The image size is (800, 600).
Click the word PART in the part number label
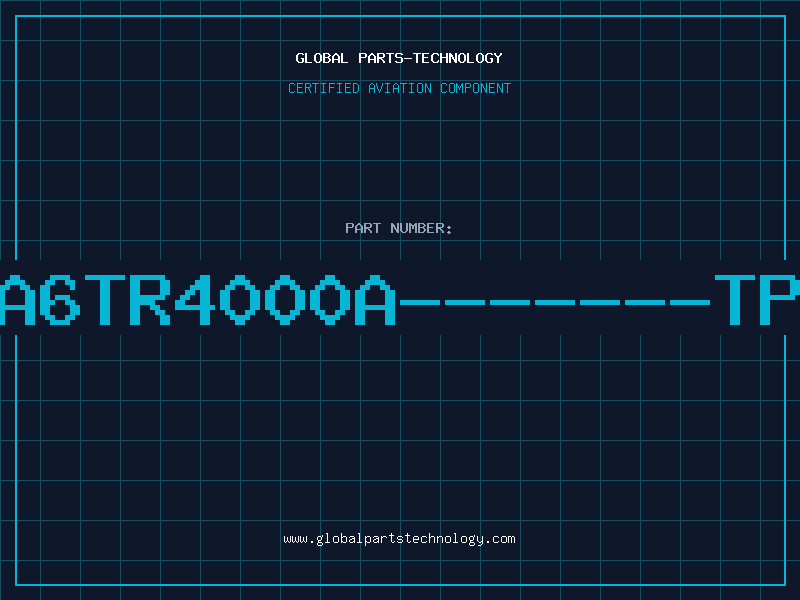click(x=363, y=228)
